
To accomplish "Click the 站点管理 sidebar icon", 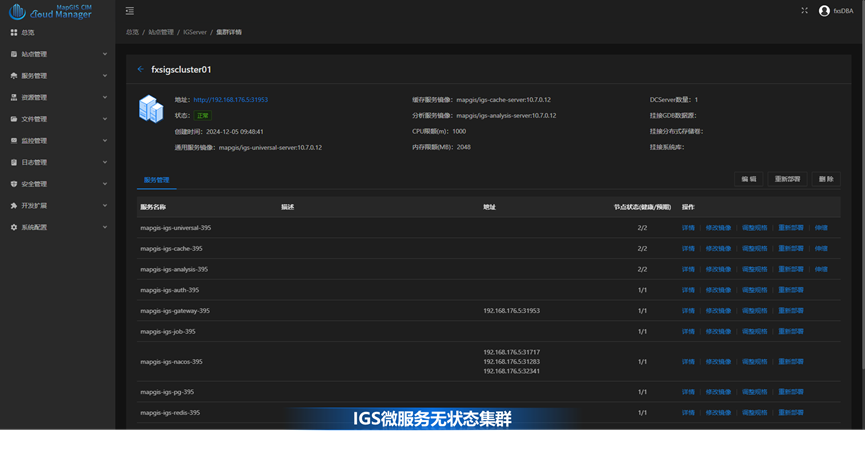I will coord(14,54).
